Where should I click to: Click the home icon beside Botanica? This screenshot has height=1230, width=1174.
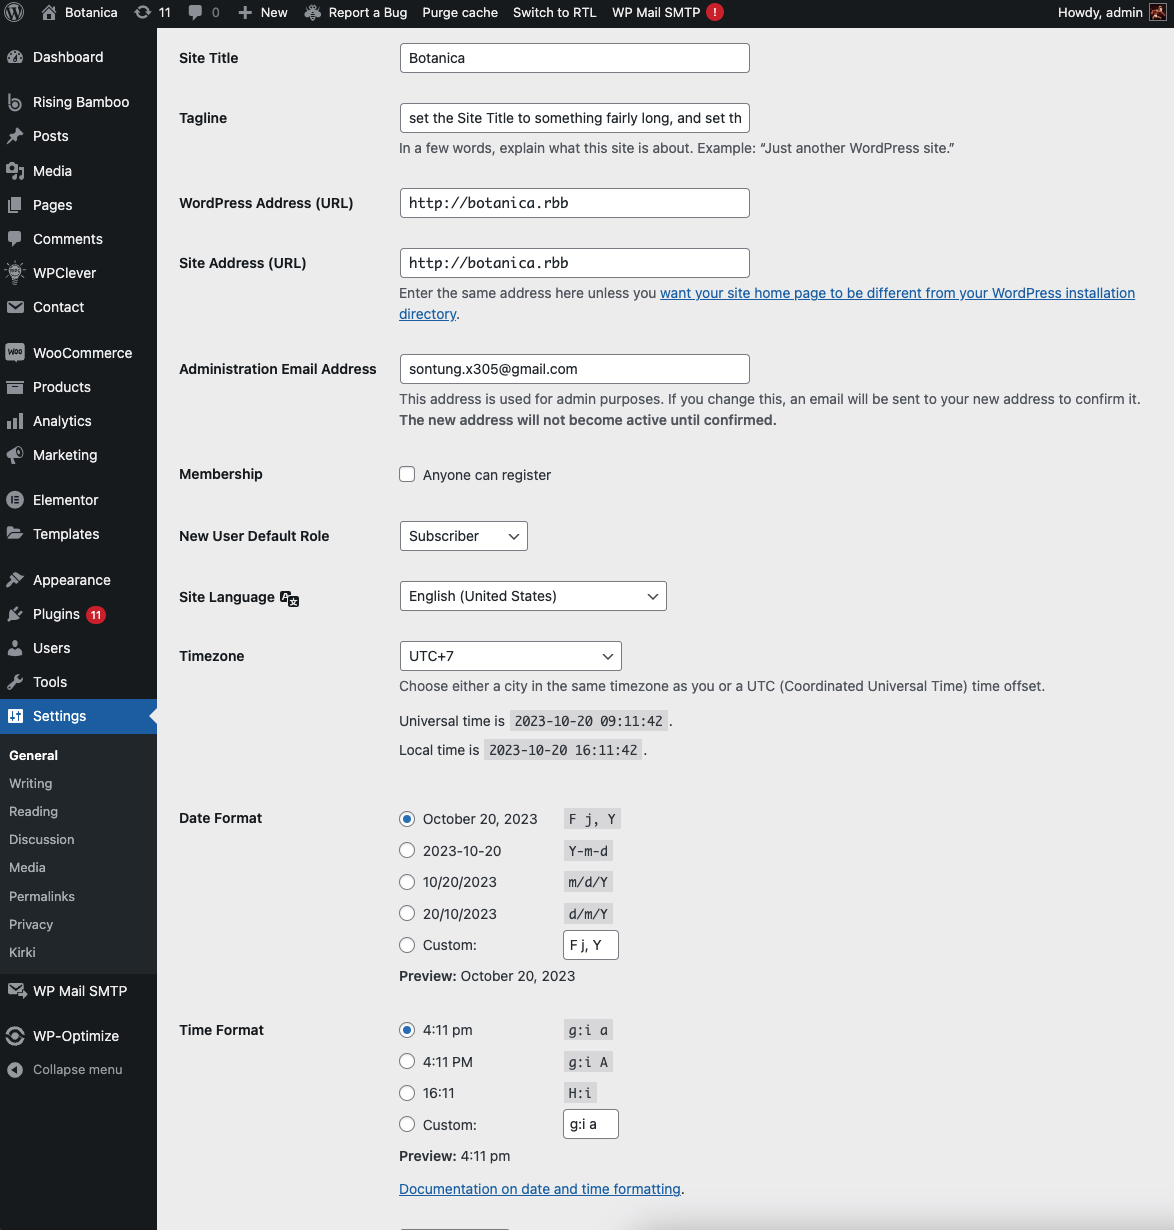click(49, 13)
